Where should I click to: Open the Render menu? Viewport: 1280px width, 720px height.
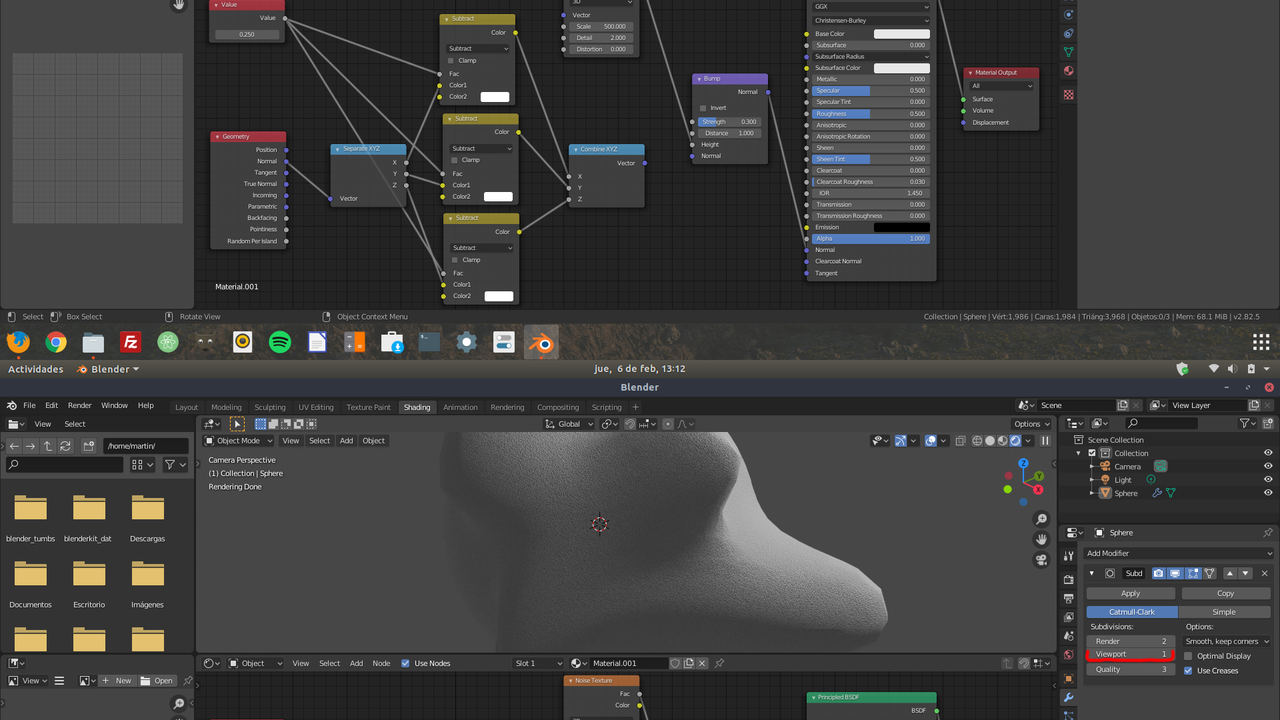[79, 405]
